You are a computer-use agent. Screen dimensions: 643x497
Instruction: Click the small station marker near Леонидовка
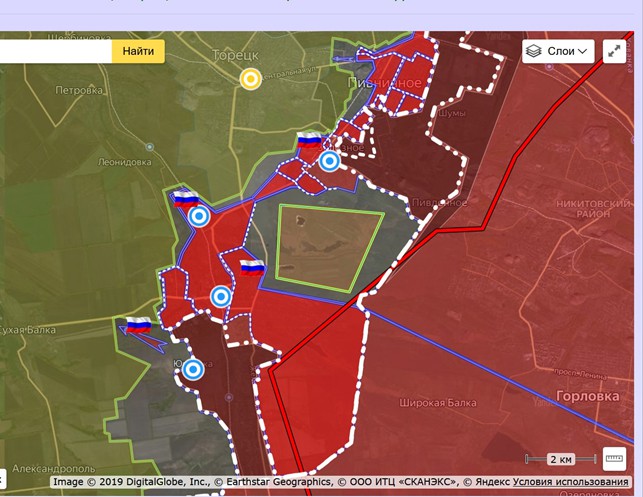click(150, 147)
